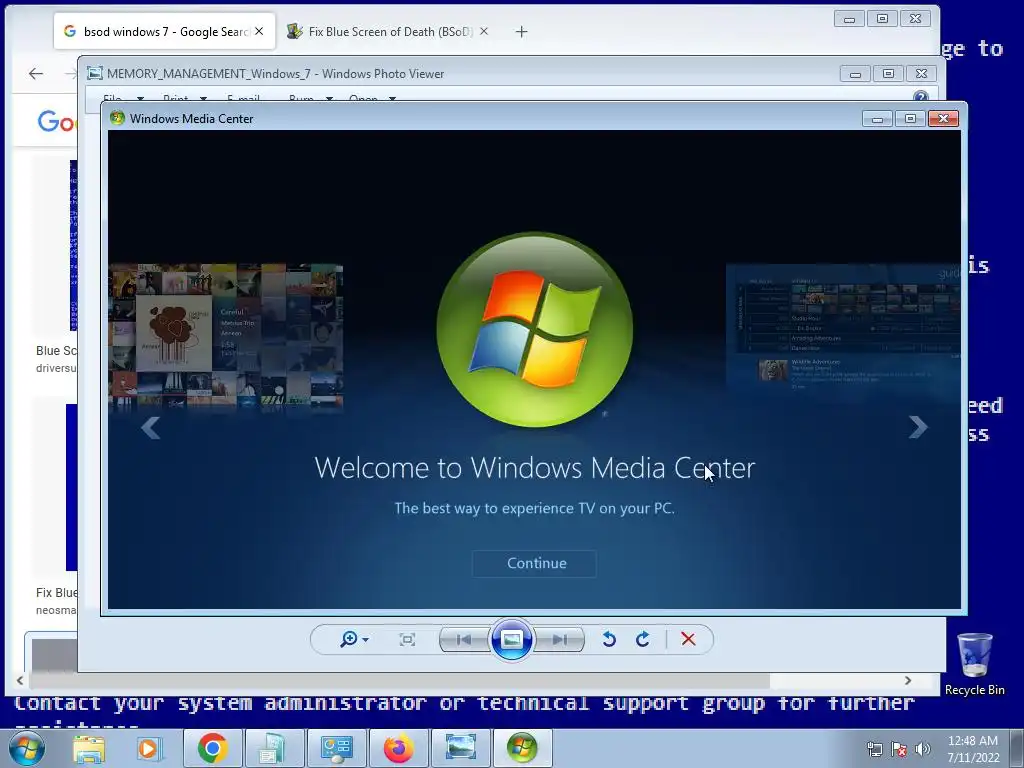Maximize the Windows Media Center window
The height and width of the screenshot is (768, 1024).
tap(910, 118)
